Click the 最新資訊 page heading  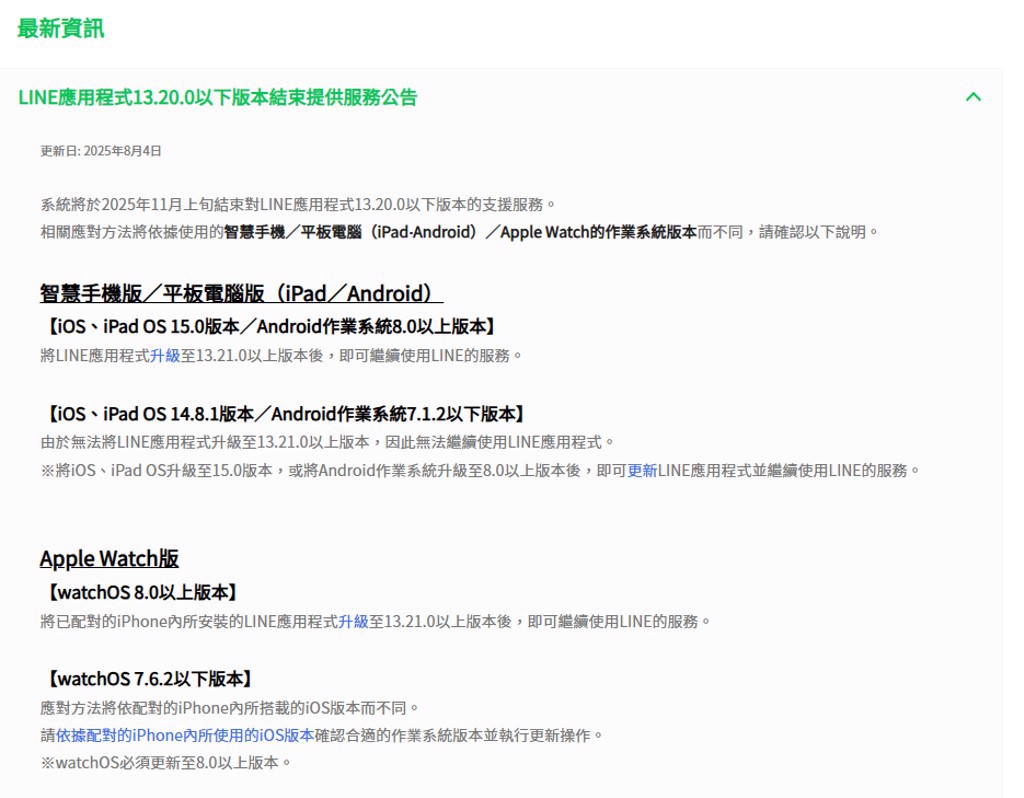60,29
